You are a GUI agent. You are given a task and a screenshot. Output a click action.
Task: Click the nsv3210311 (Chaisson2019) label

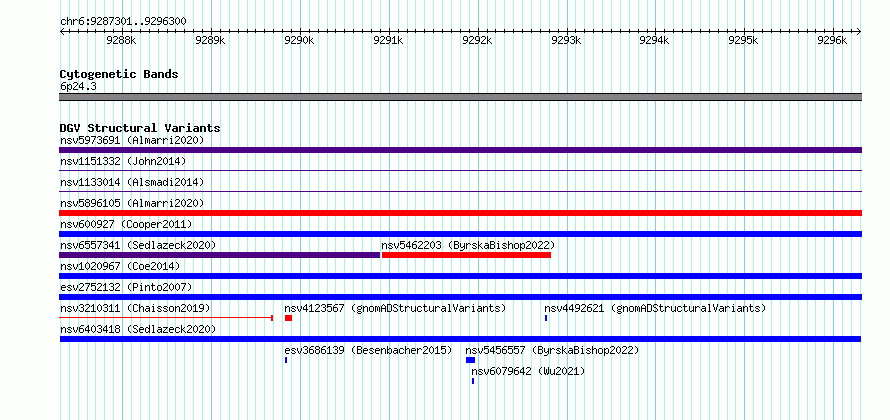(135, 308)
